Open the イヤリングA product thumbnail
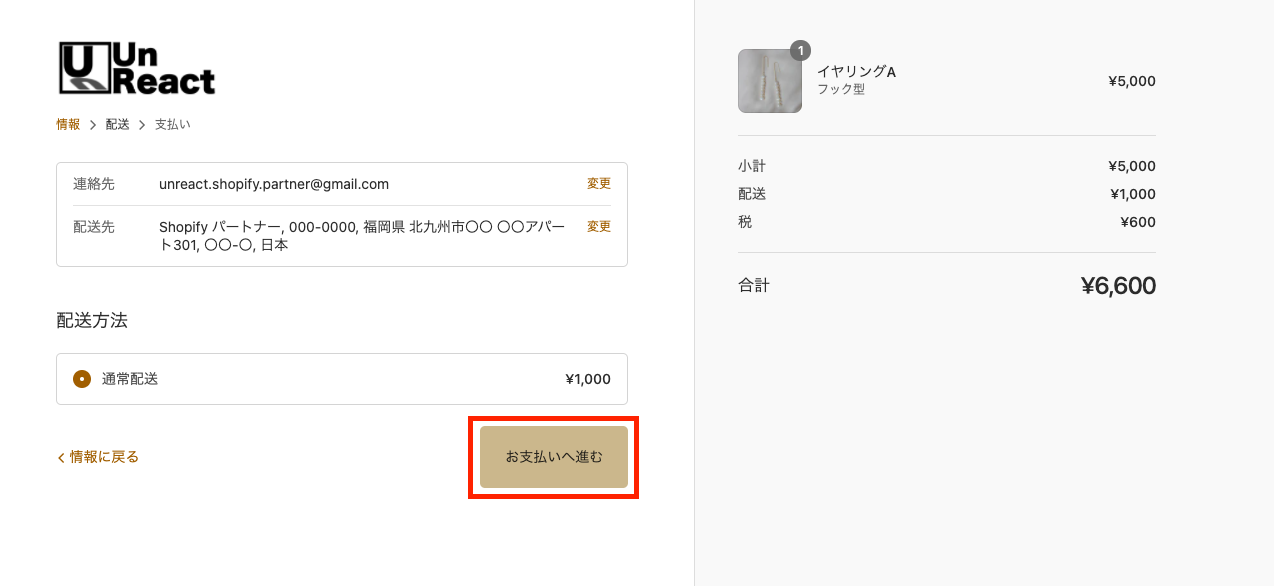This screenshot has width=1274, height=586. 770,81
